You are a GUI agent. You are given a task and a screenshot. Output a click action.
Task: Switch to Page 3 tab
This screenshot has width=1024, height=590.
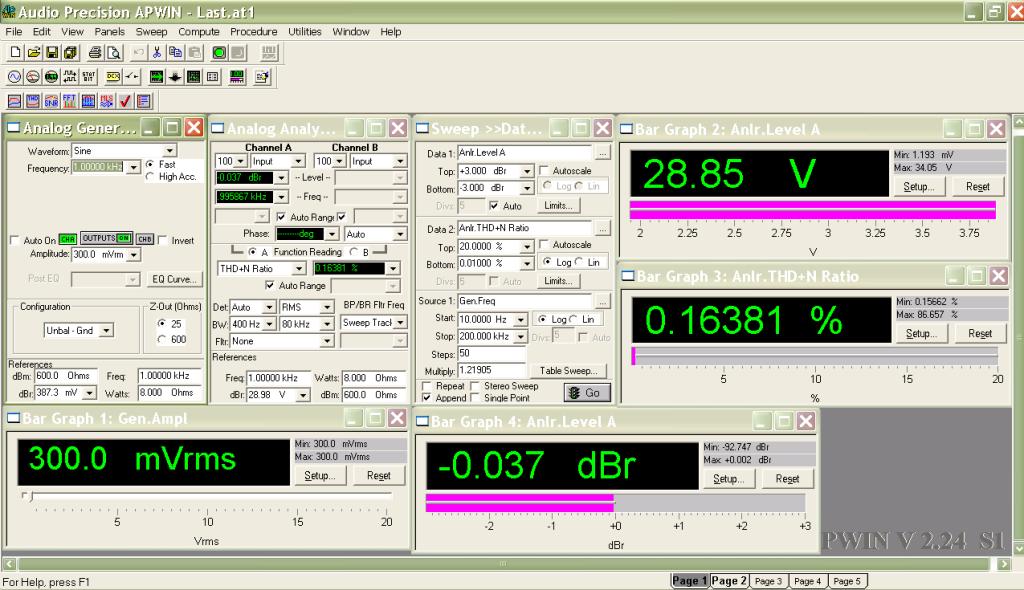coord(768,581)
